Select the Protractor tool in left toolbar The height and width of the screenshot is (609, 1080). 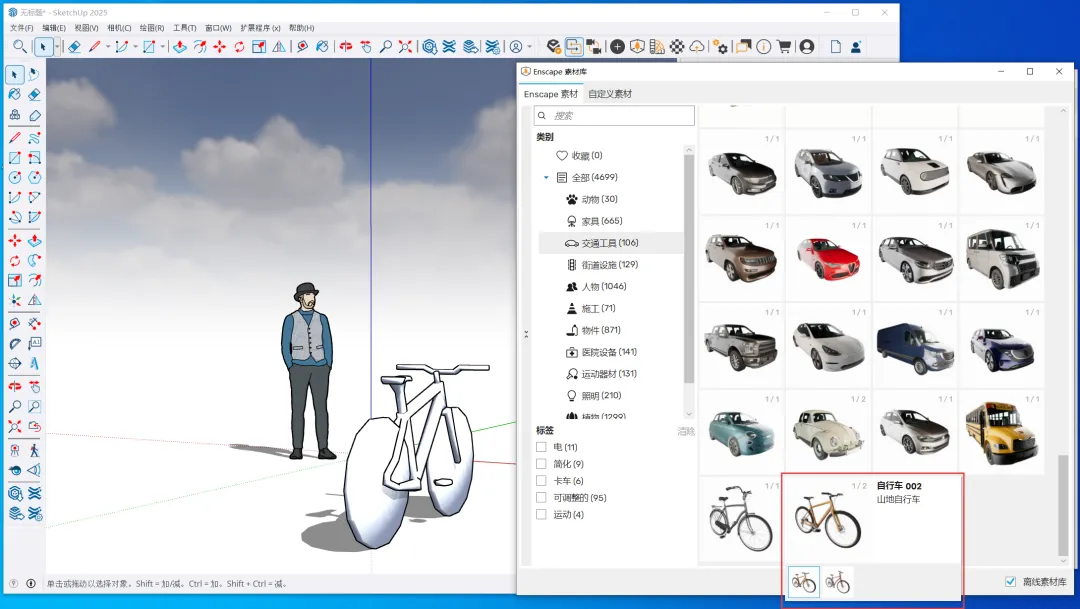[14, 343]
